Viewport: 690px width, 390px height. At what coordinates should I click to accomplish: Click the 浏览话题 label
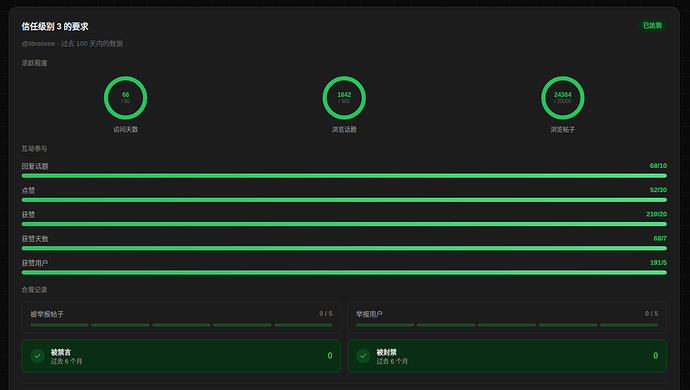(344, 129)
